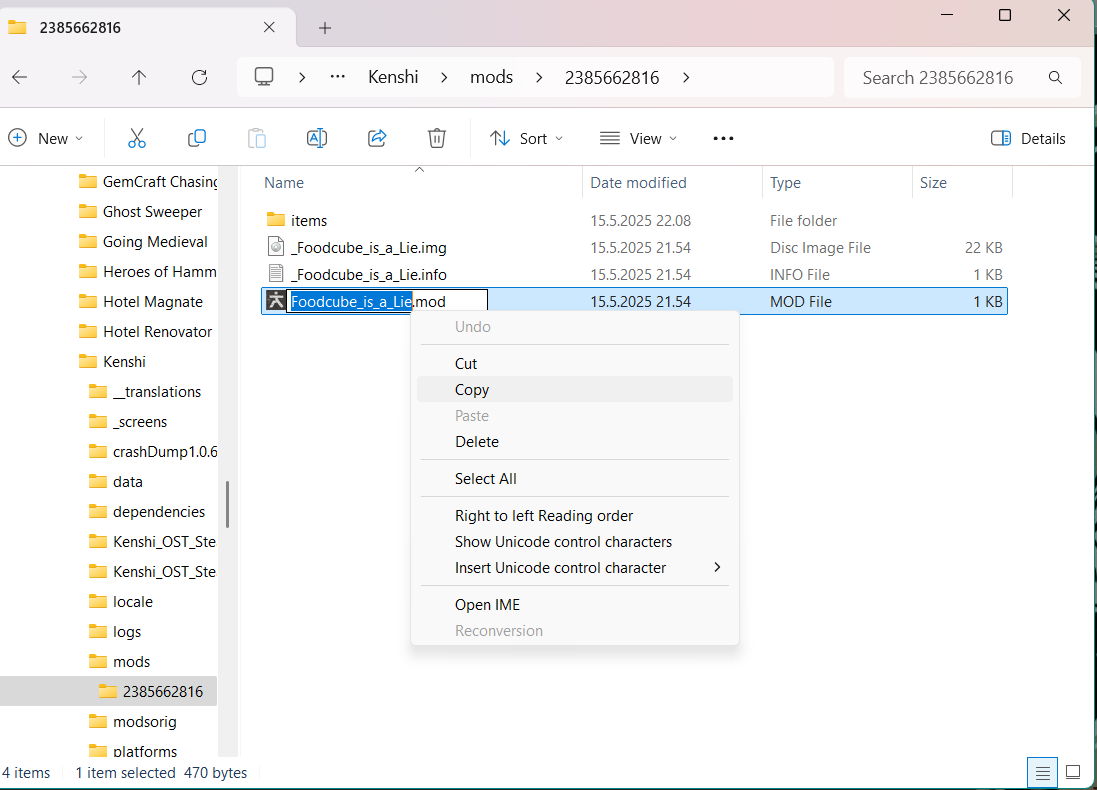Click the items folder icon
Screen dimensions: 1097x790
(x=276, y=220)
